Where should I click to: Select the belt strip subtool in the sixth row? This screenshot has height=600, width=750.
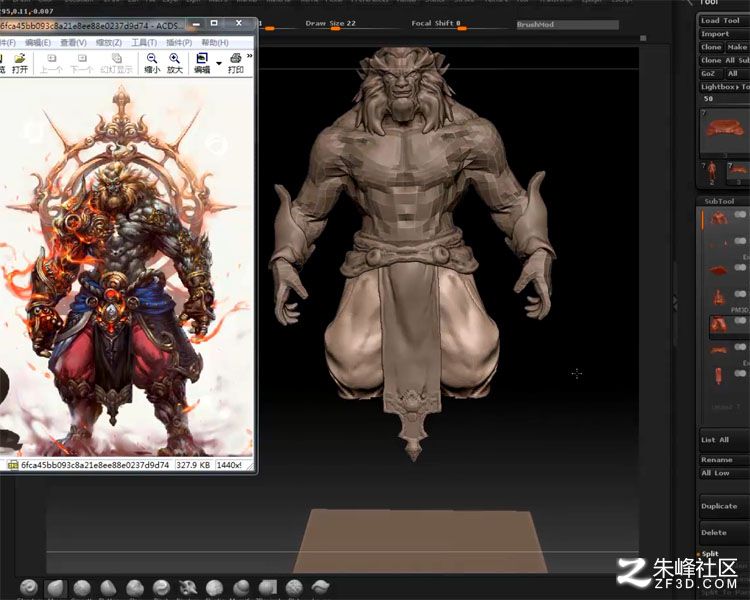[718, 350]
